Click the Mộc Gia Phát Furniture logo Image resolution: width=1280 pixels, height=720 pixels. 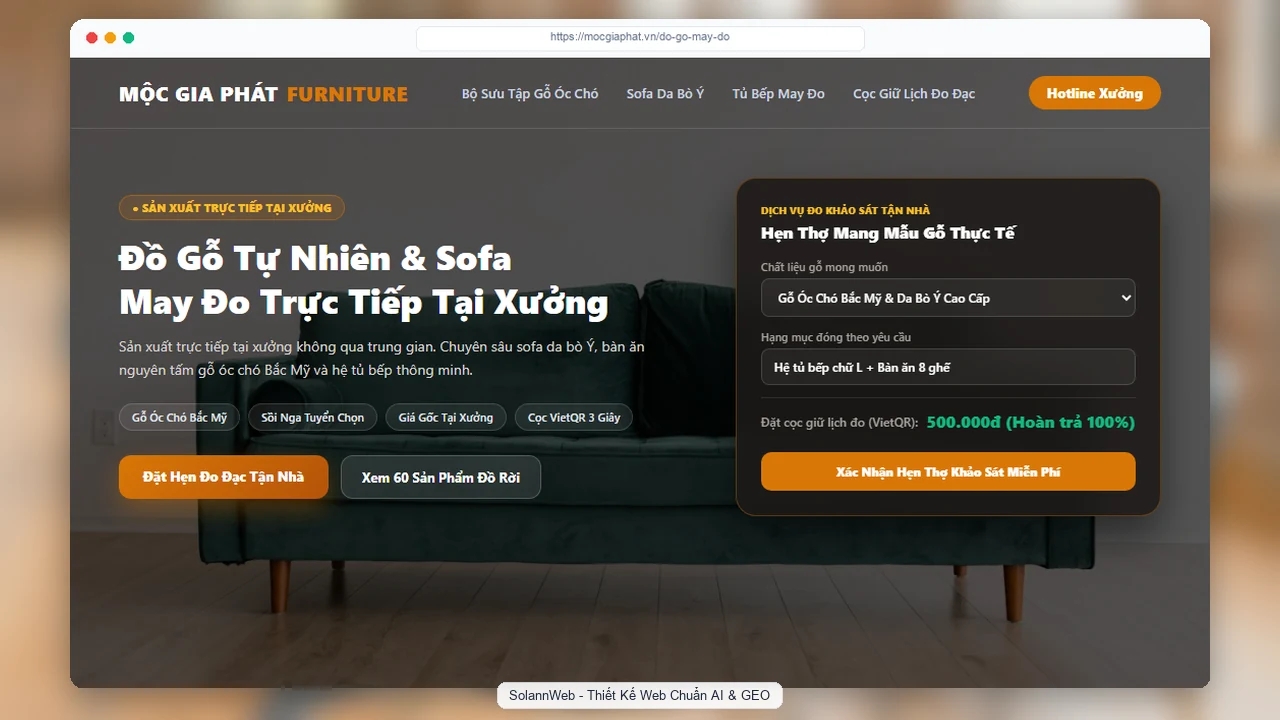263,94
